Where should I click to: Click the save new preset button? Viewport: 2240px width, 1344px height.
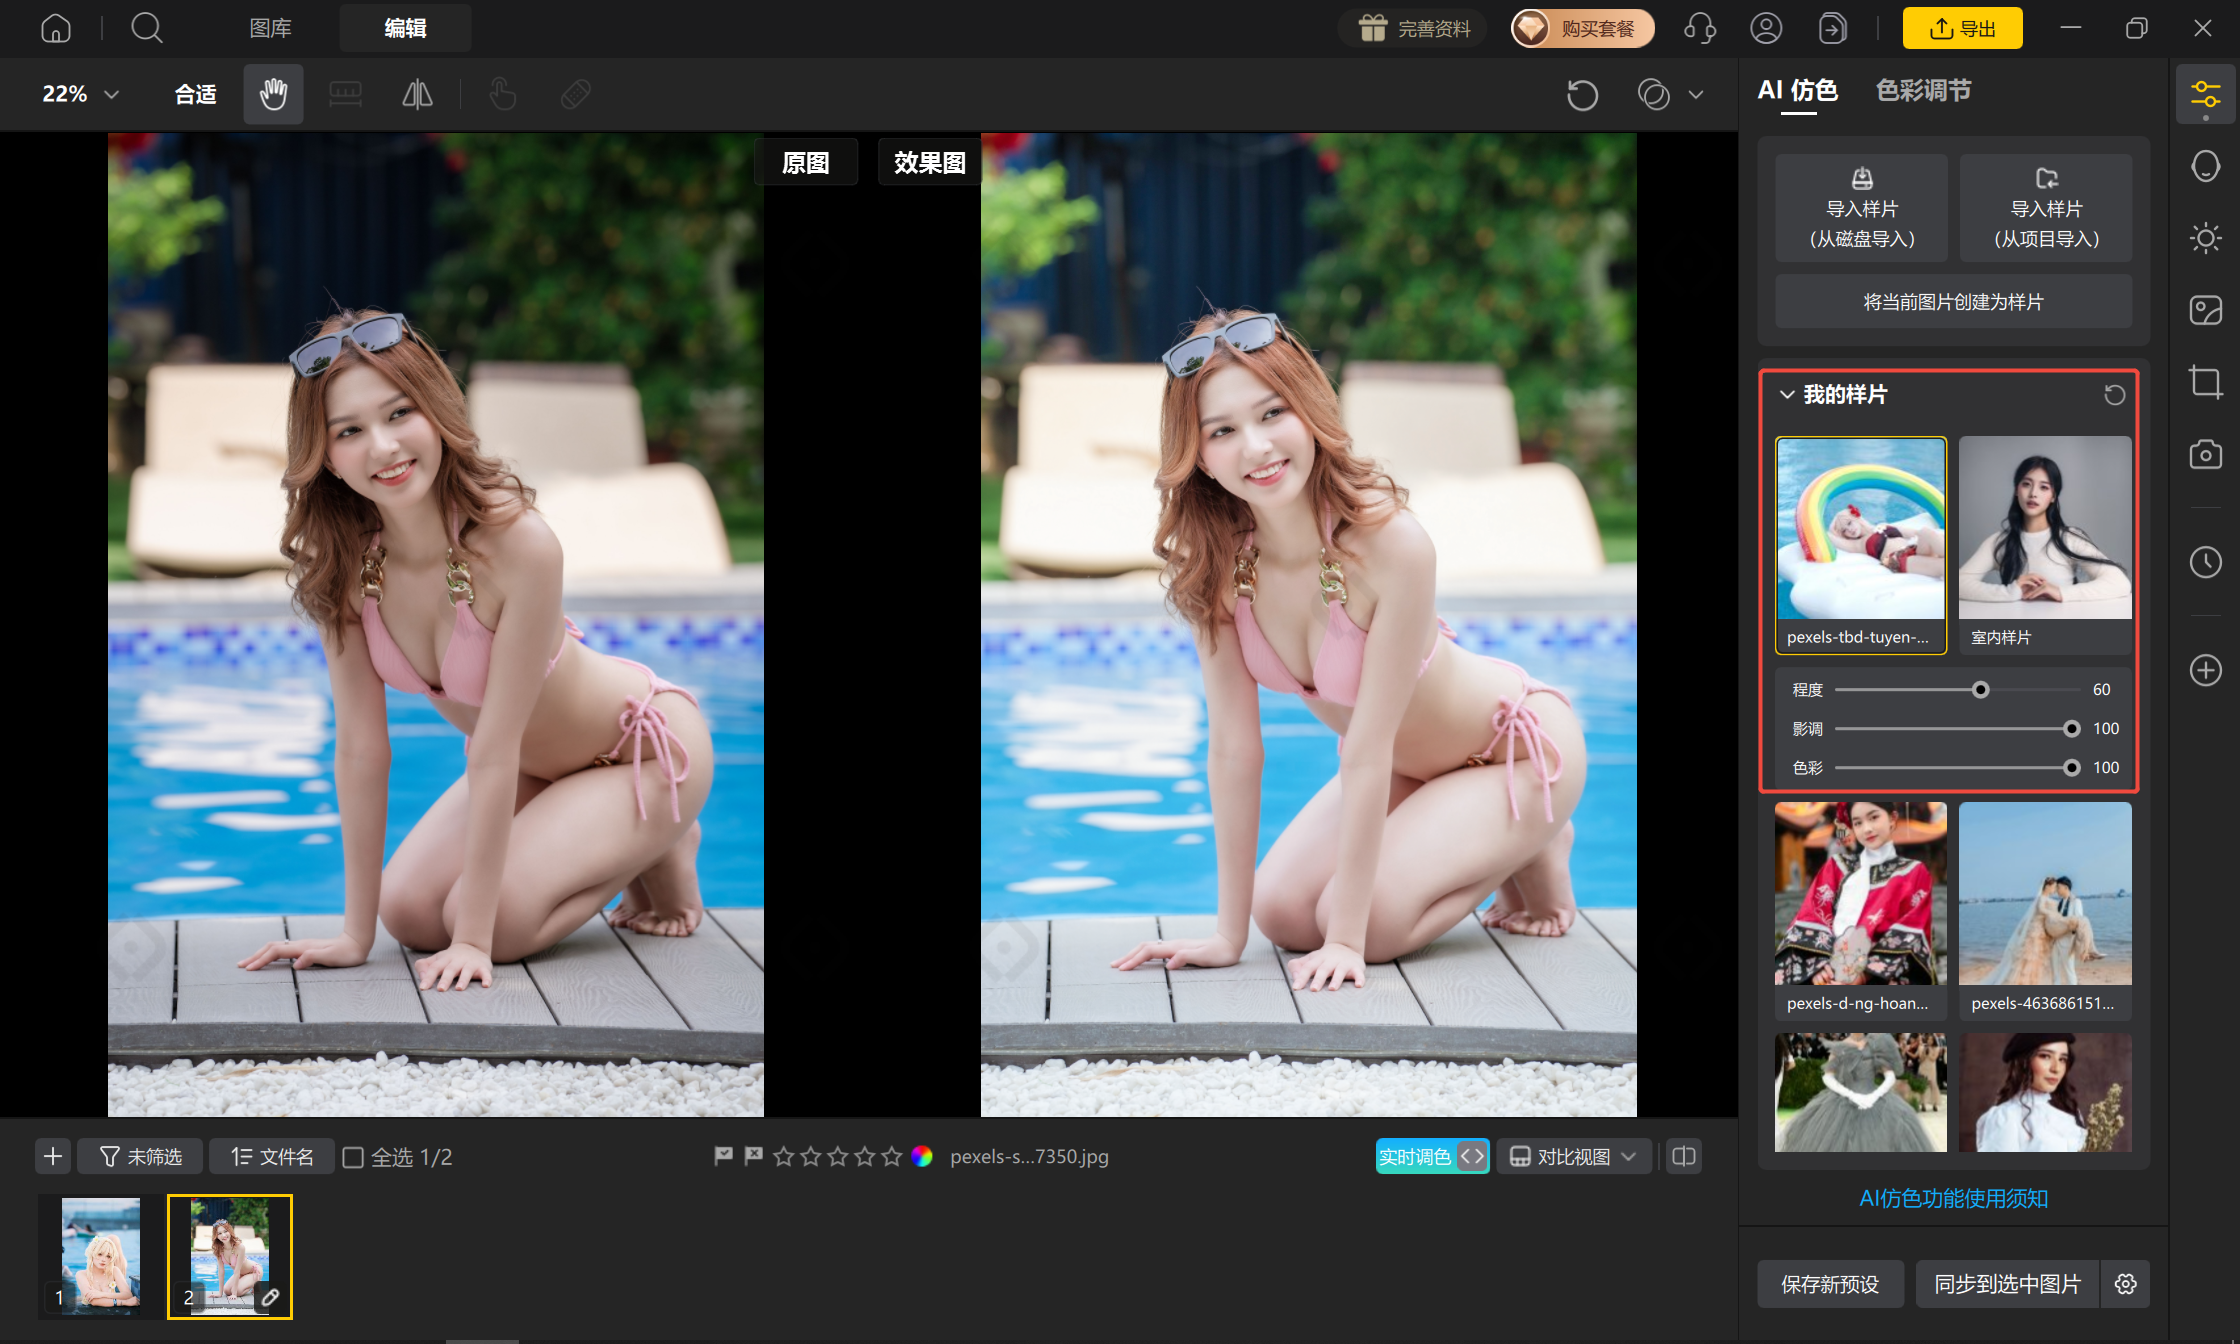[x=1830, y=1284]
